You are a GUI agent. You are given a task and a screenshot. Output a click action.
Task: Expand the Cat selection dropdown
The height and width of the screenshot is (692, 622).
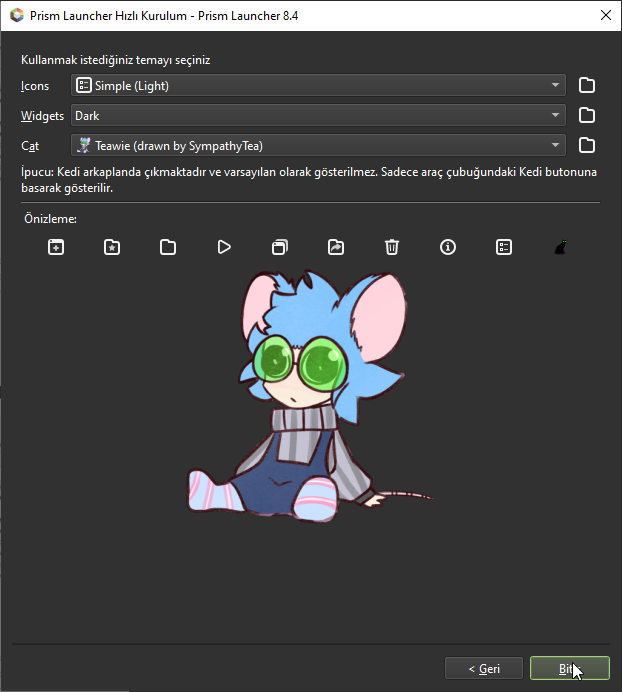click(x=318, y=146)
